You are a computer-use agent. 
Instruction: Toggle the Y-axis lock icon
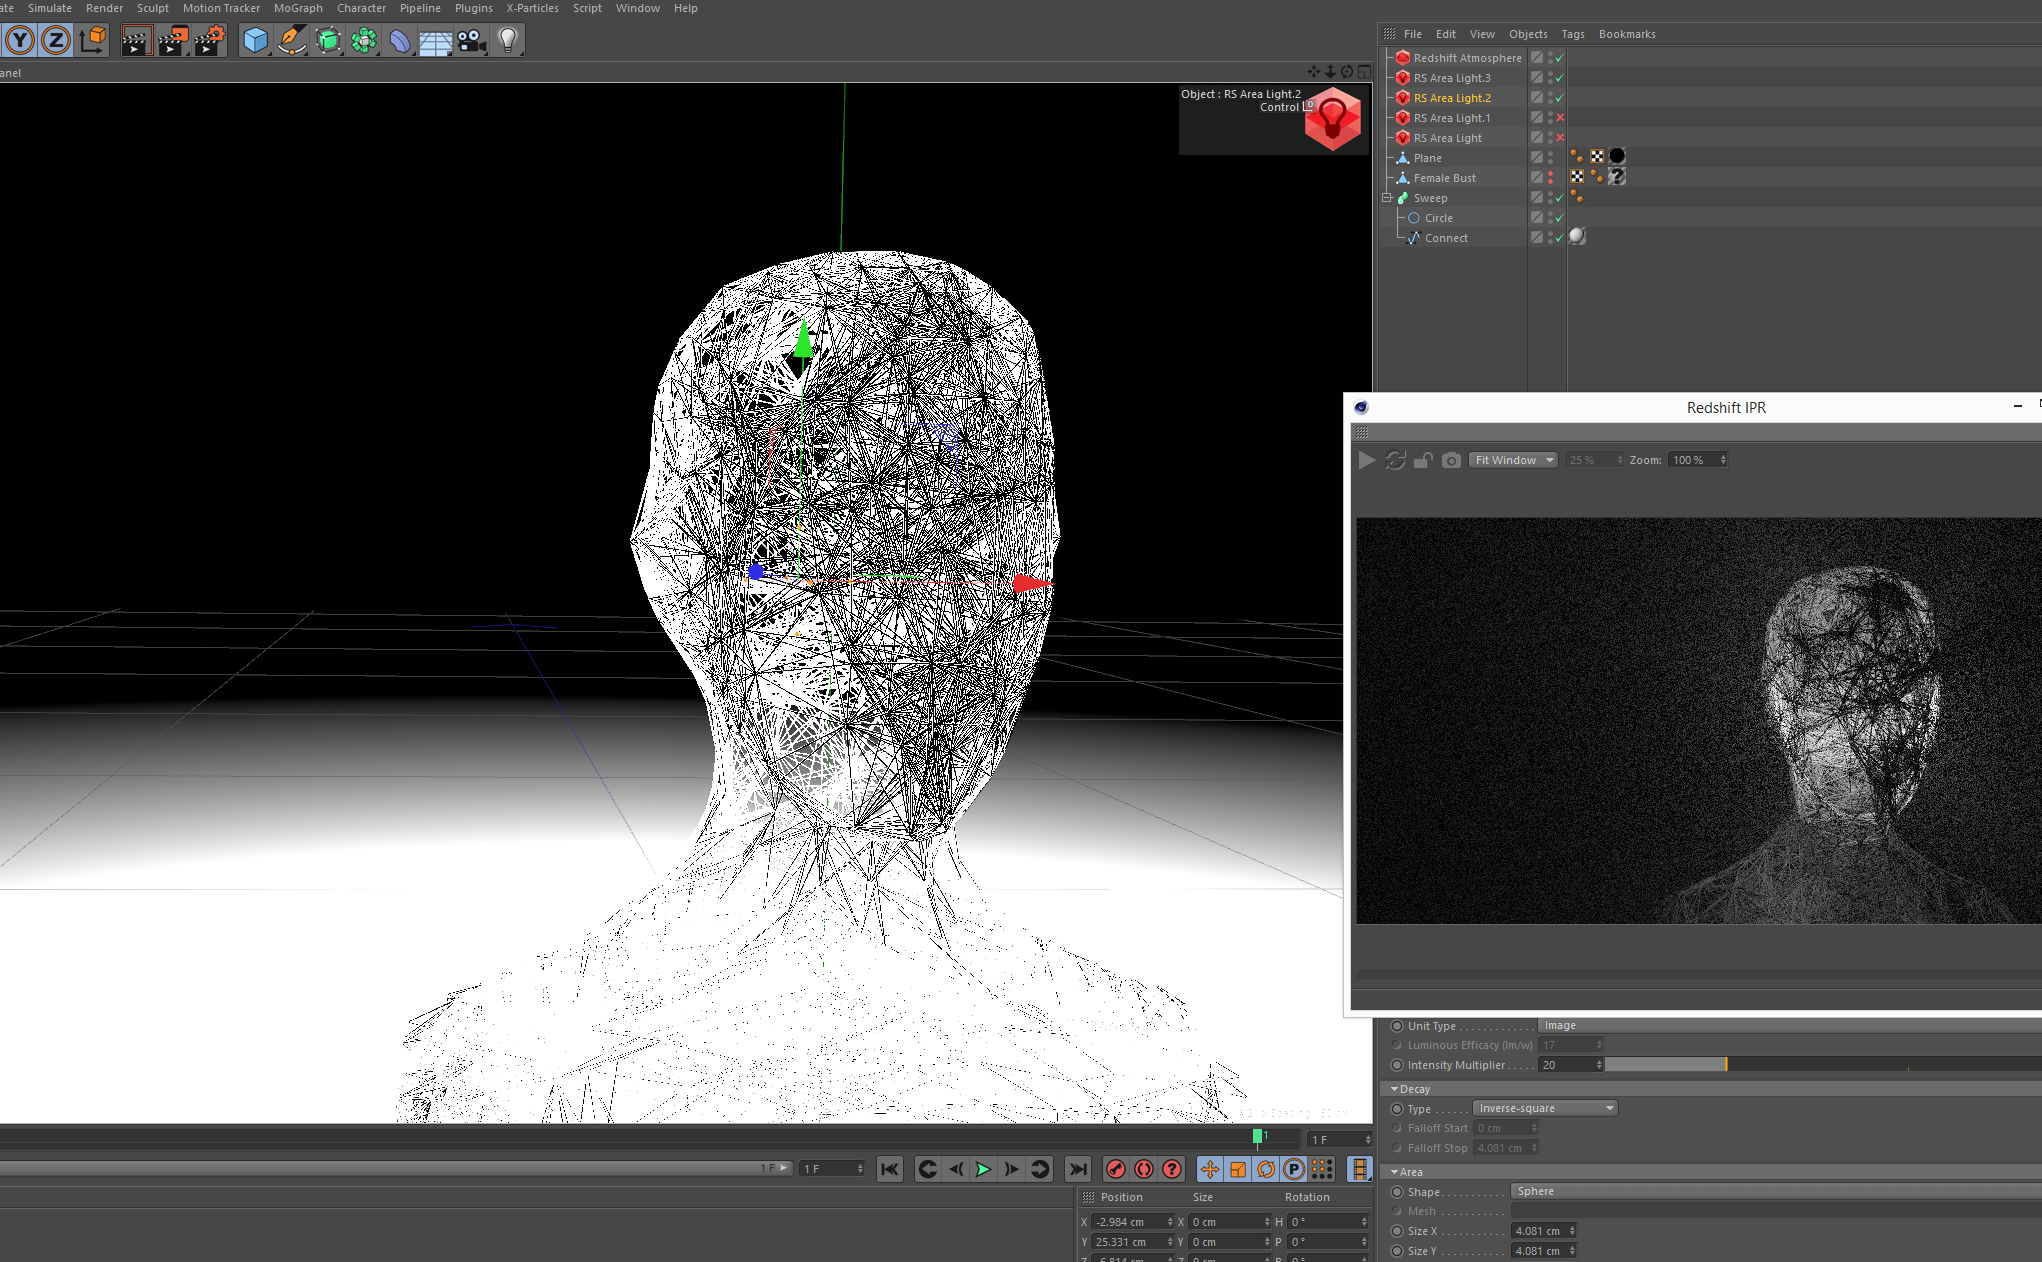(20, 40)
